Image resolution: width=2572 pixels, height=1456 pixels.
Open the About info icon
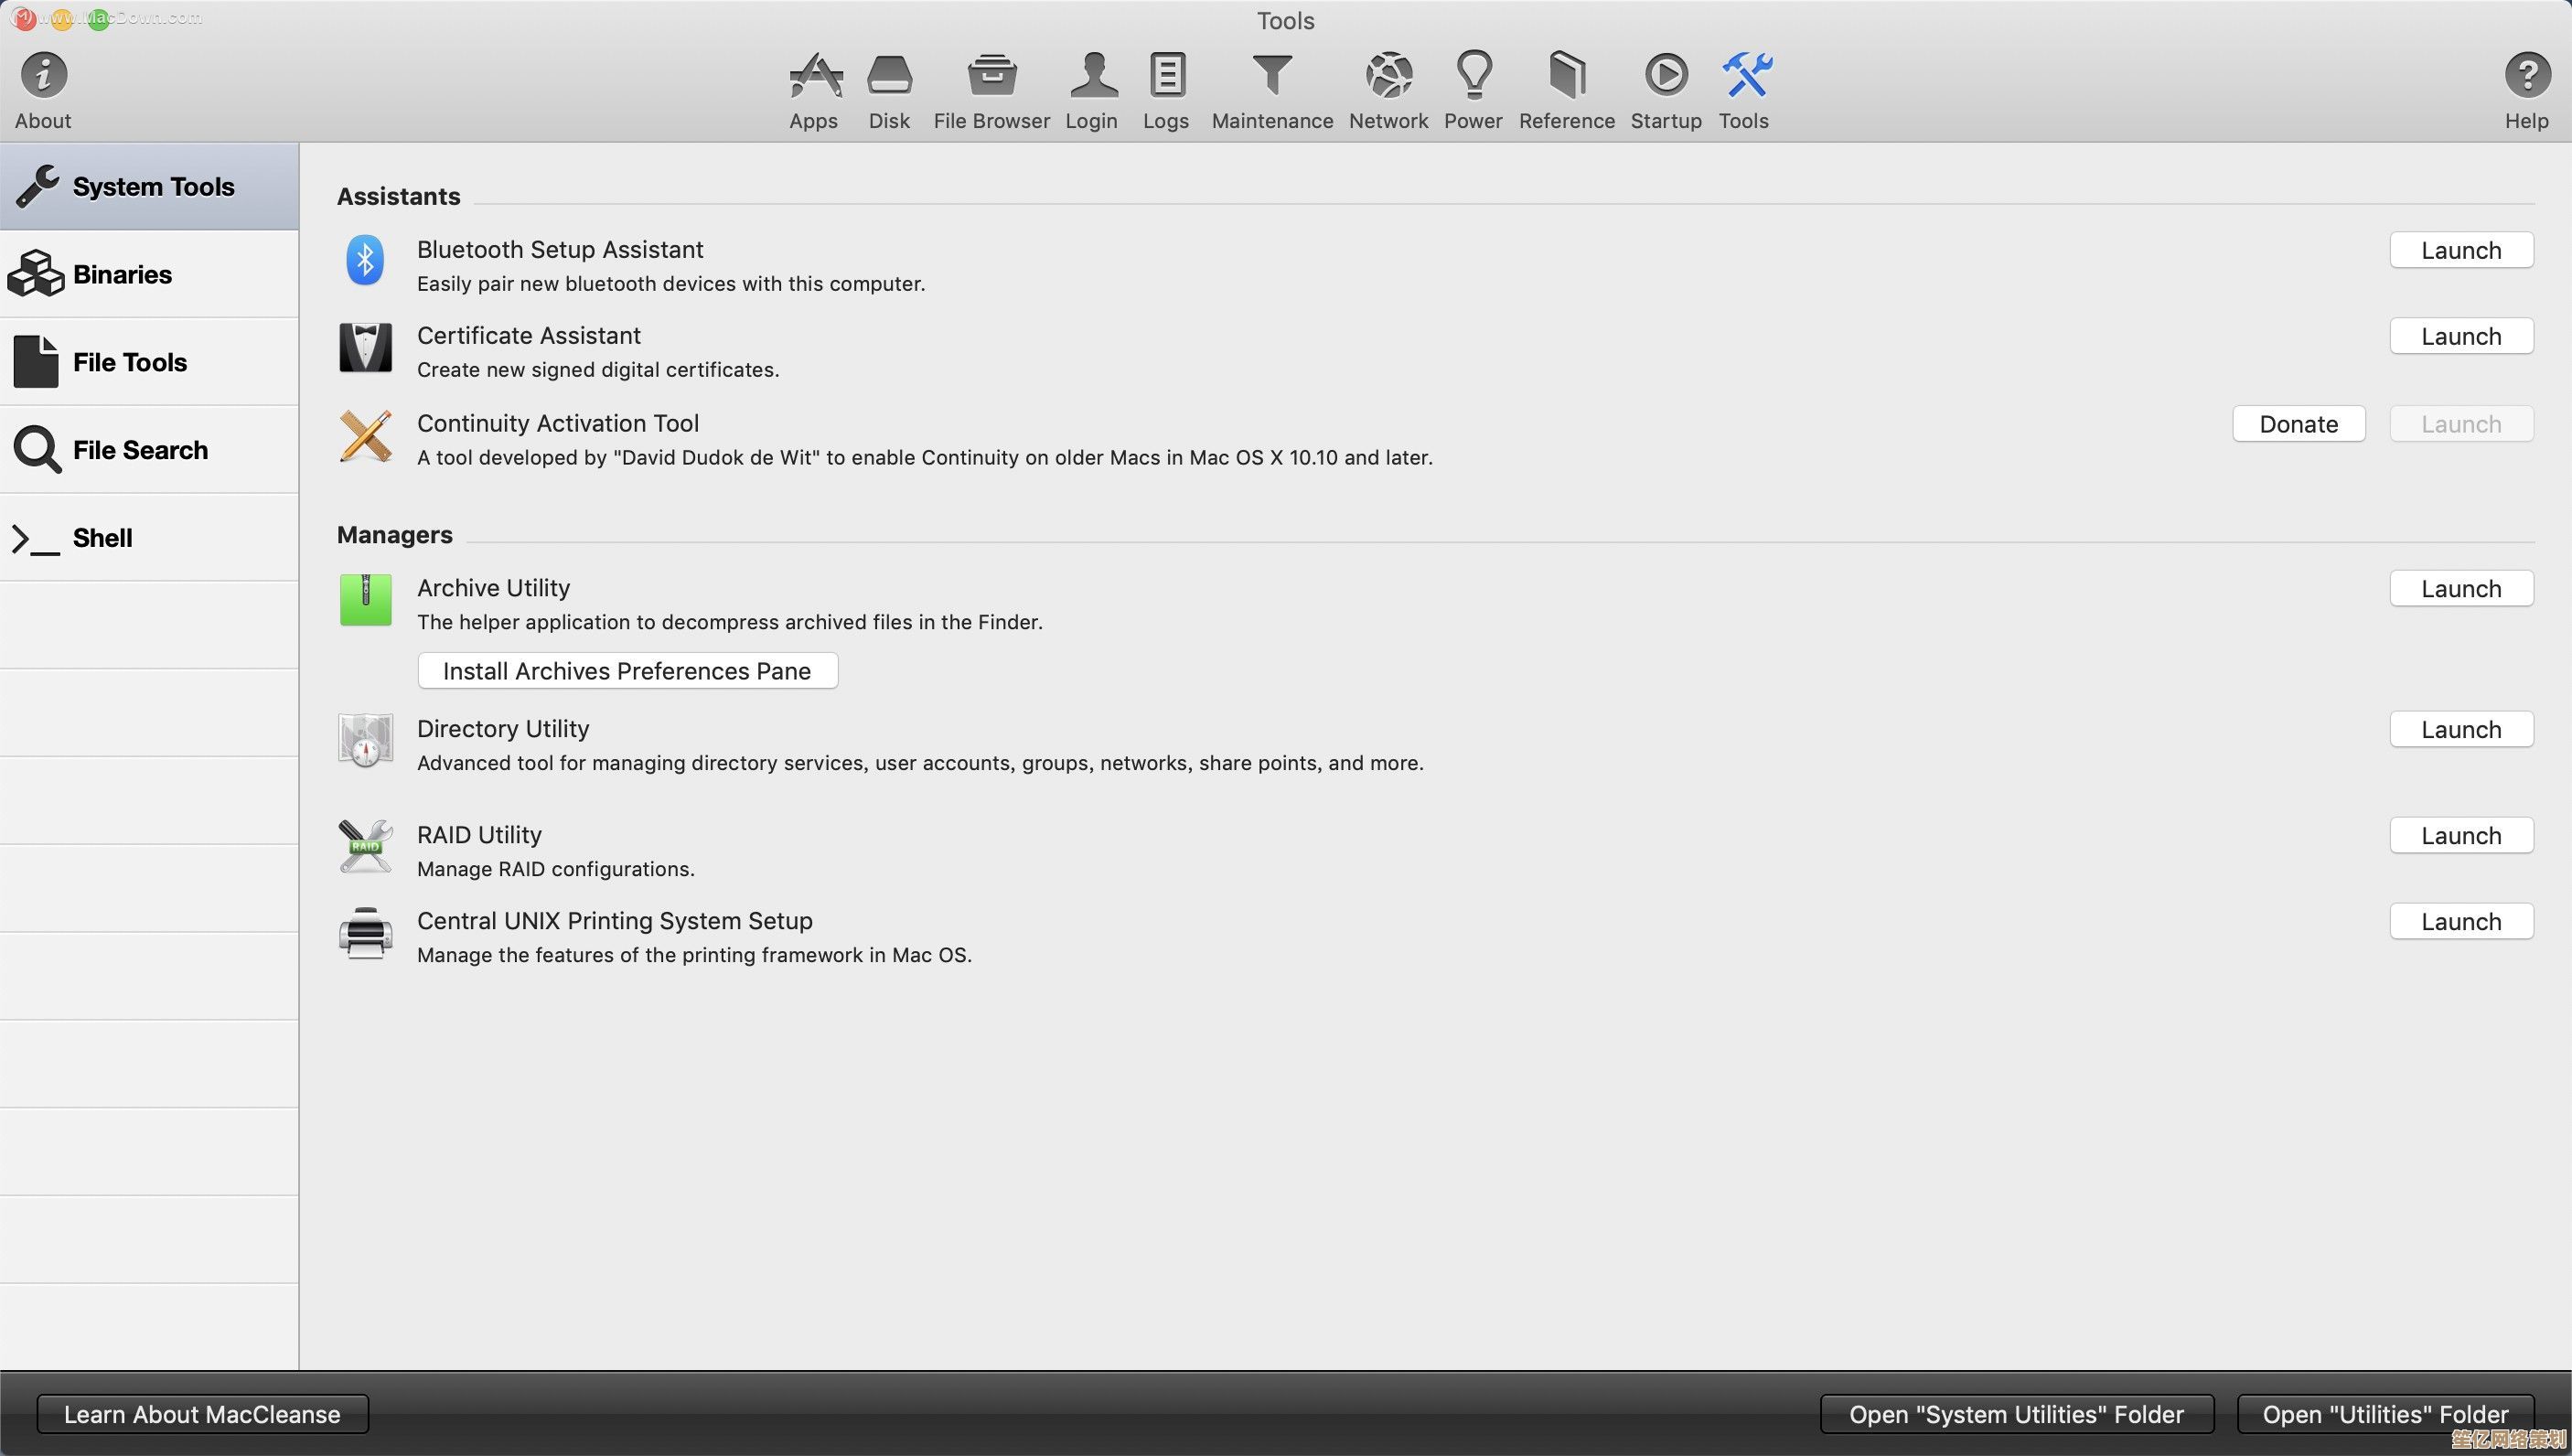(43, 75)
